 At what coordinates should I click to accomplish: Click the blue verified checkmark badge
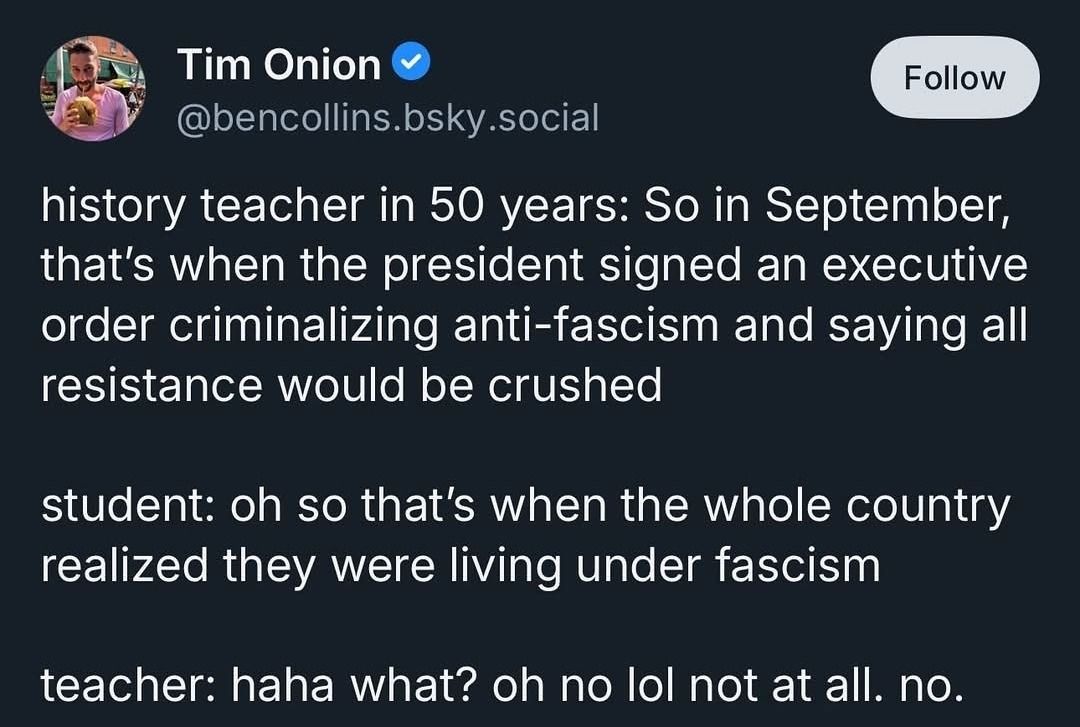click(x=412, y=65)
